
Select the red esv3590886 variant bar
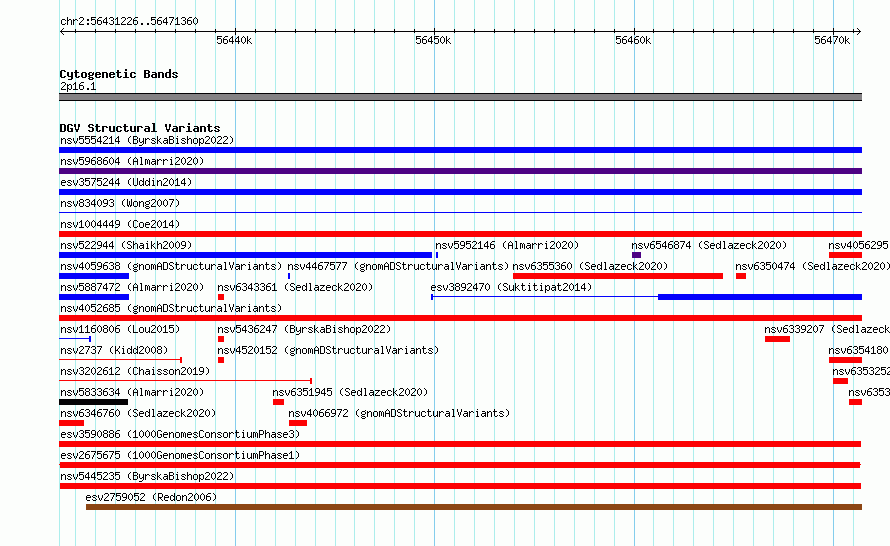click(460, 444)
